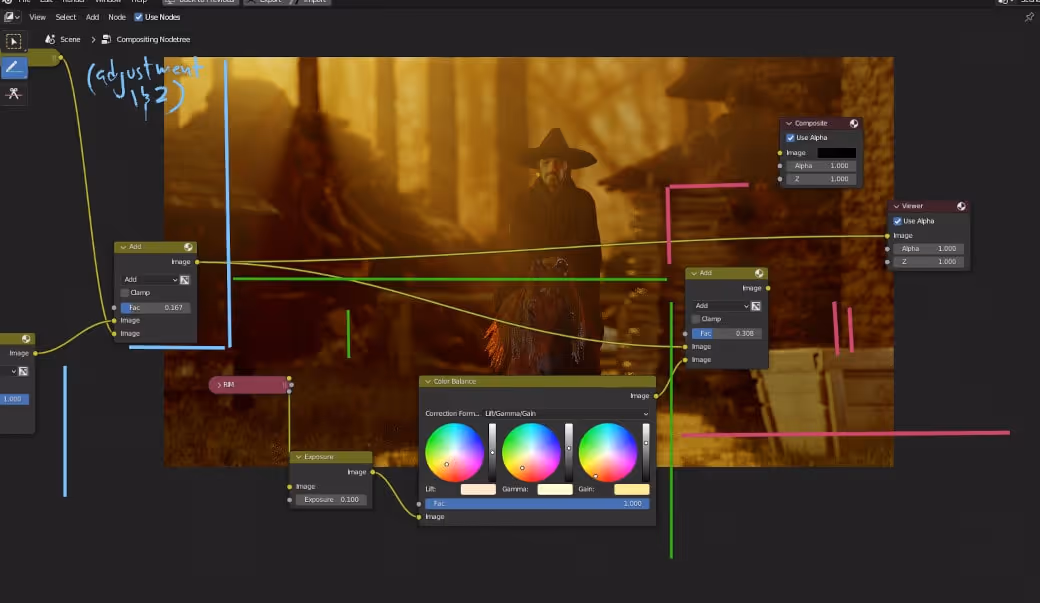Click the Back to Preview button
This screenshot has height=603, width=1040.
pyautogui.click(x=199, y=2)
